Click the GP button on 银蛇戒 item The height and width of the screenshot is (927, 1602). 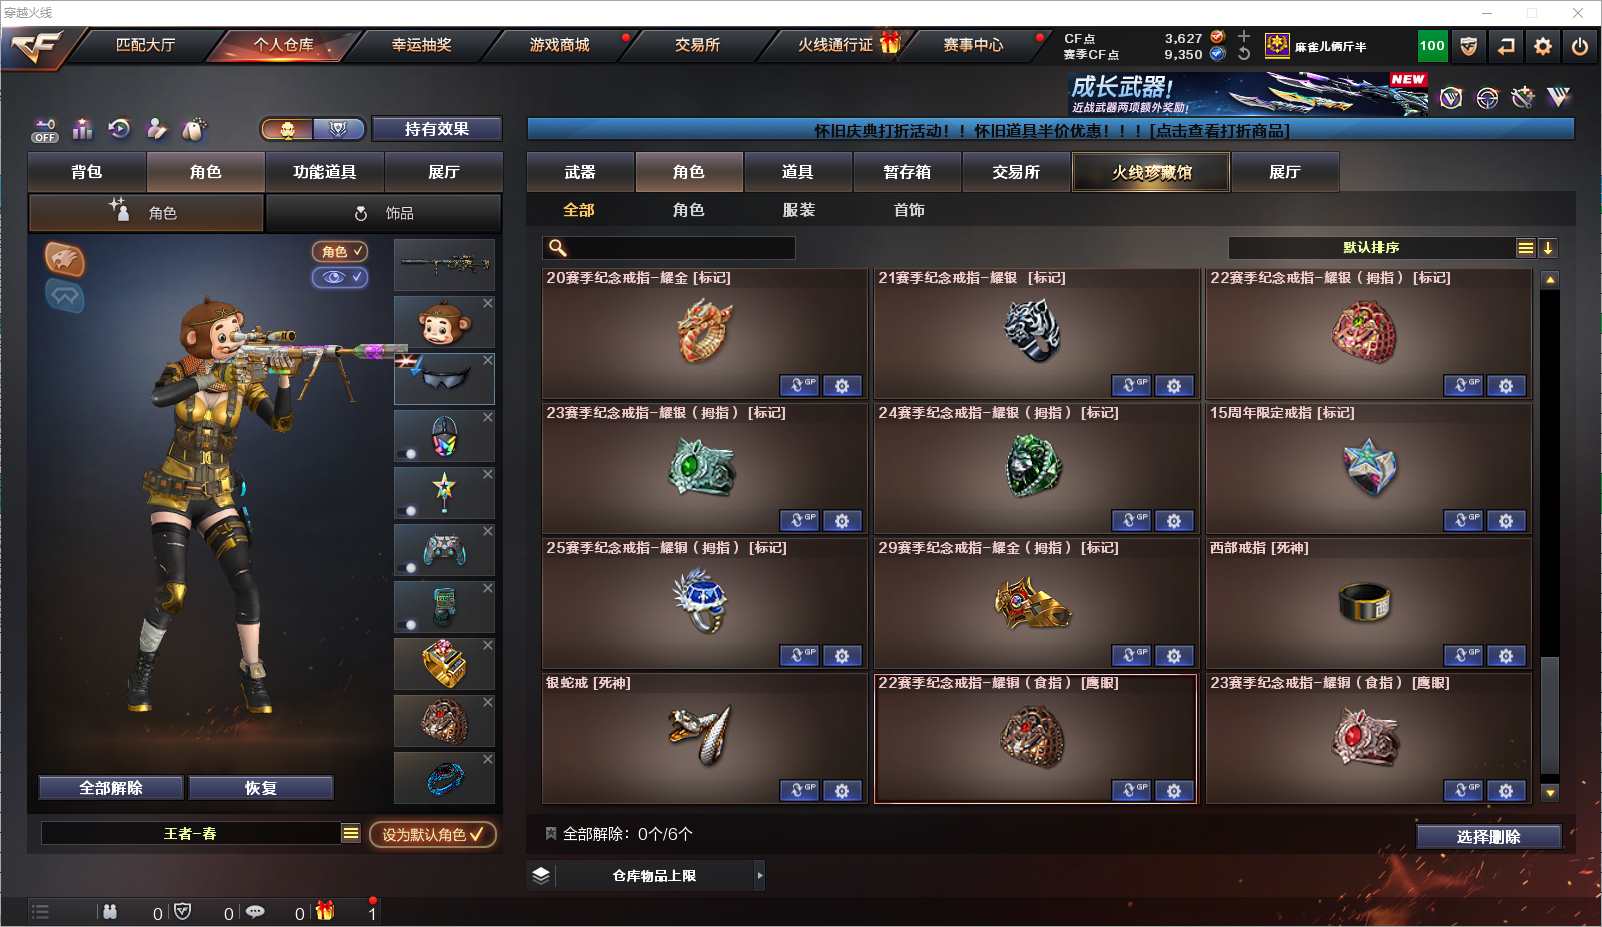tap(799, 791)
